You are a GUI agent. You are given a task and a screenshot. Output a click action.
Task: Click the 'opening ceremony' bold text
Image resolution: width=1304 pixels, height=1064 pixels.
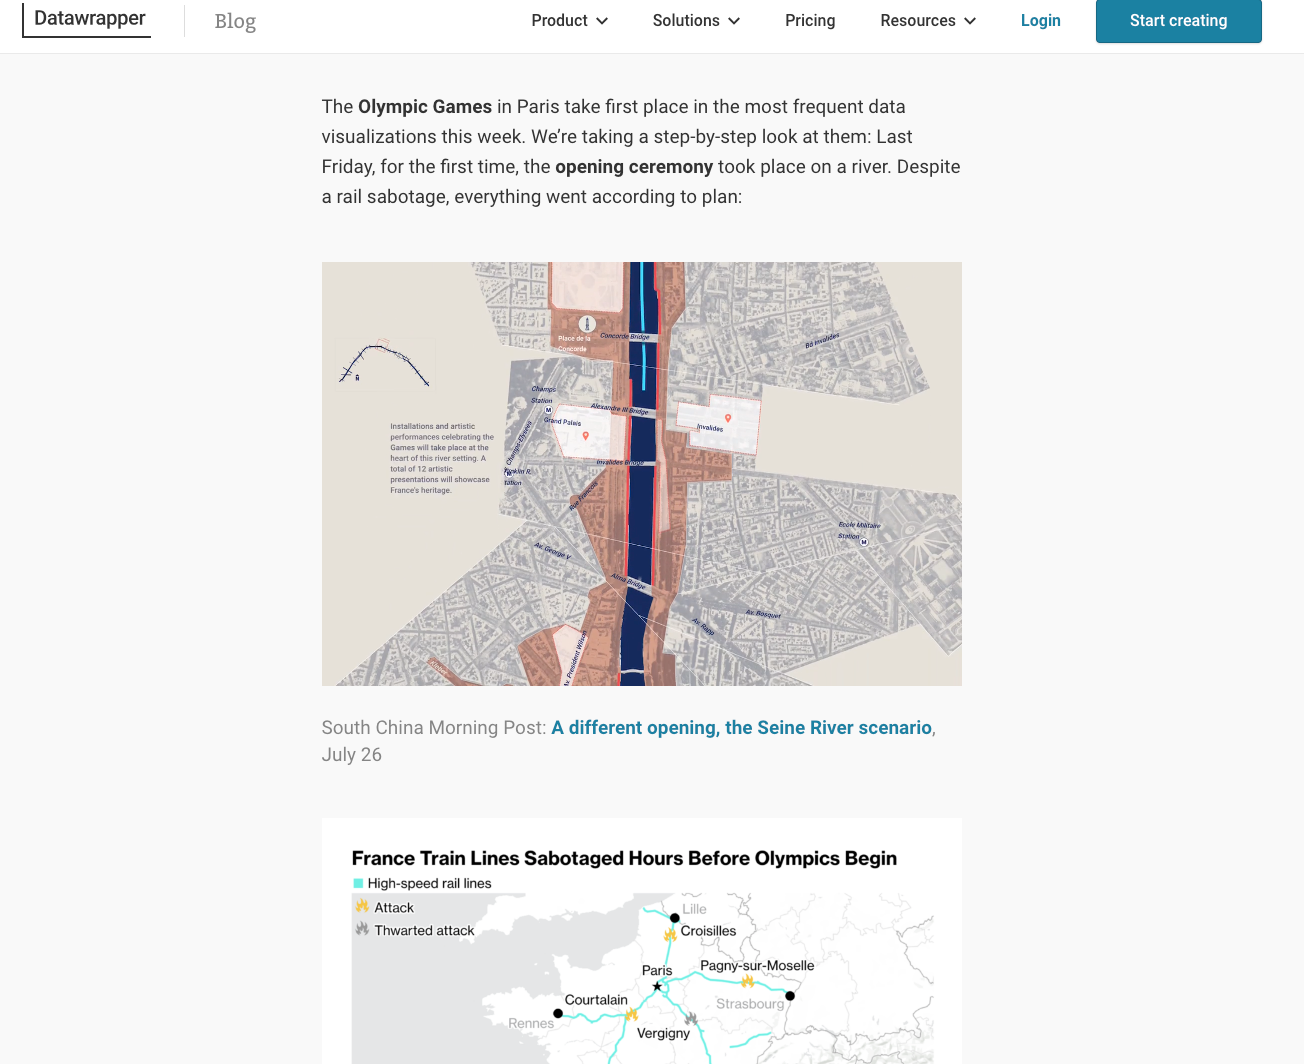tap(634, 167)
